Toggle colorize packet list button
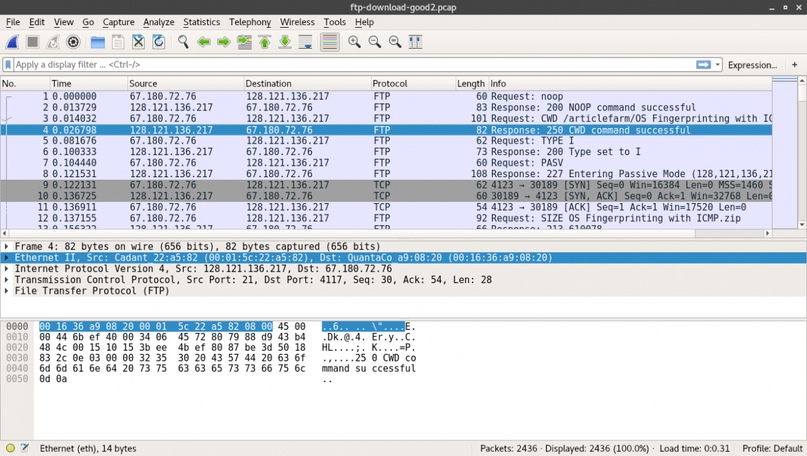Image resolution: width=807 pixels, height=456 pixels. [x=329, y=42]
